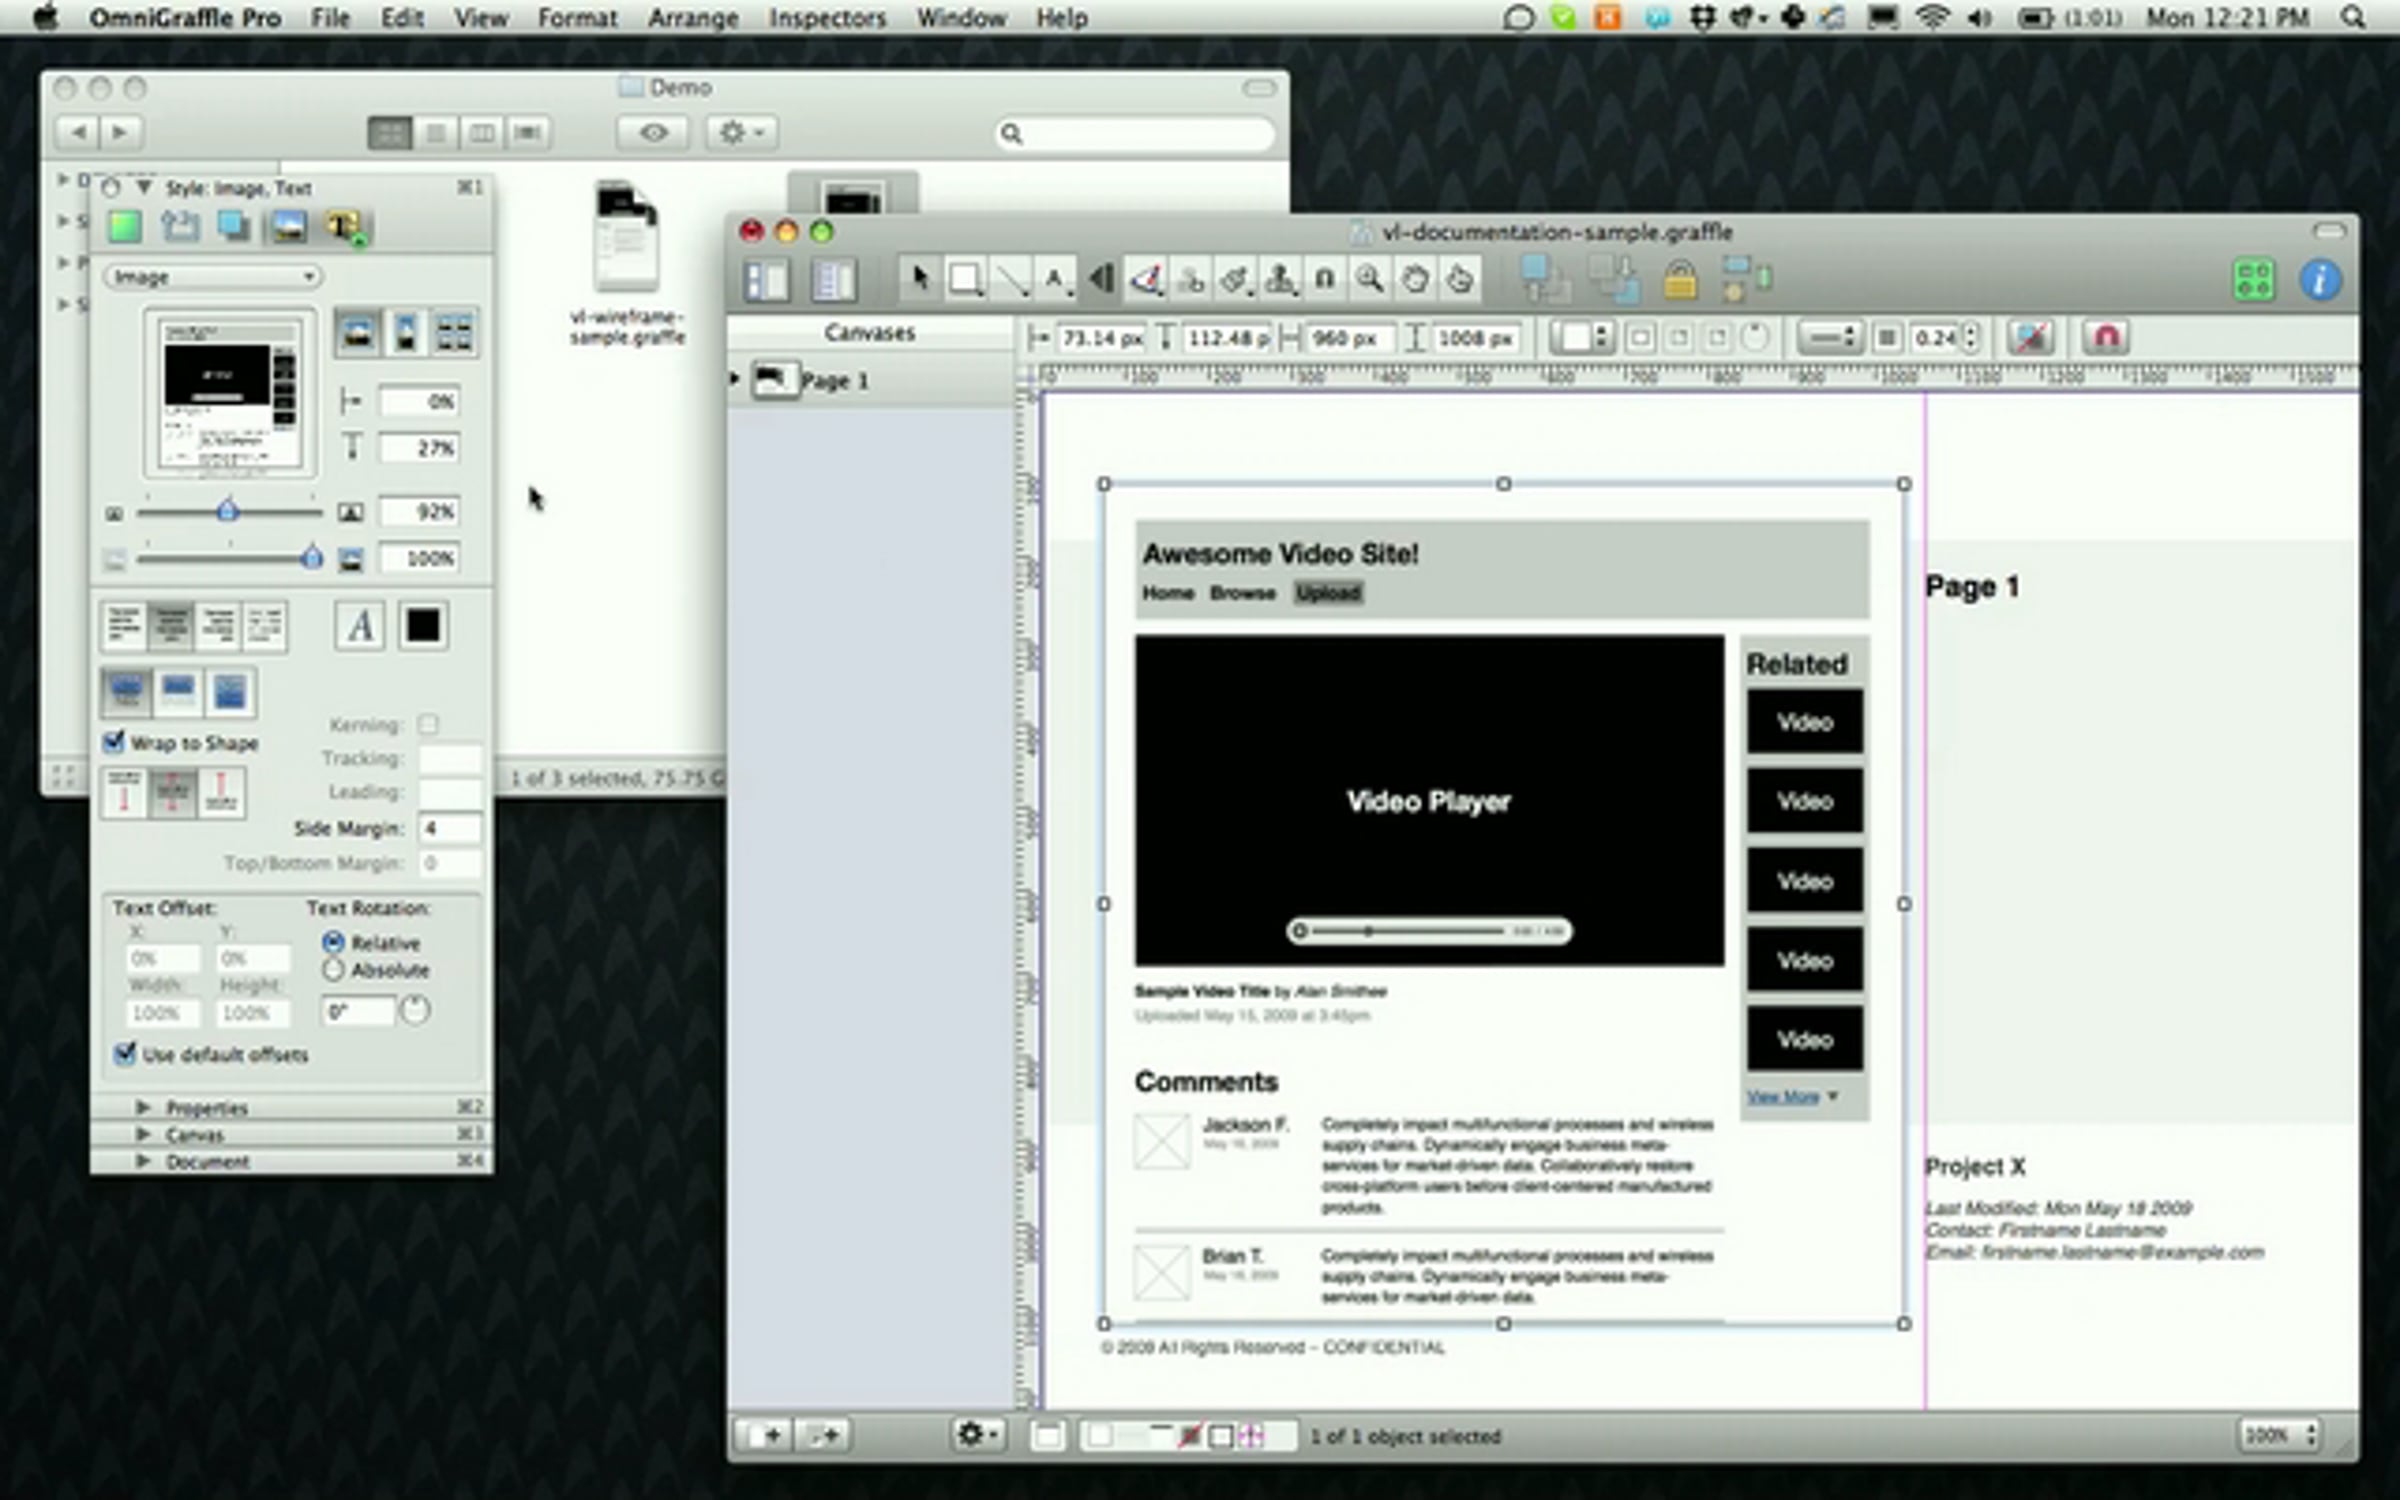The height and width of the screenshot is (1500, 2400).
Task: Open the Arrange menu
Action: pos(693,18)
